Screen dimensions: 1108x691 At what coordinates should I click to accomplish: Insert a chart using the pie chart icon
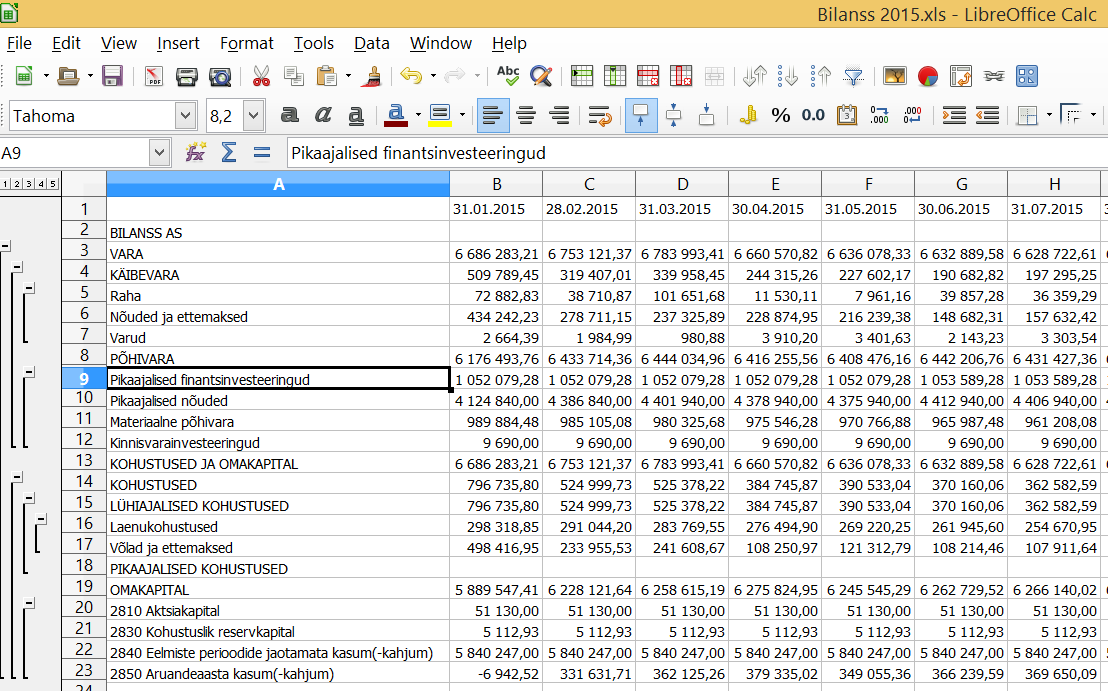coord(927,76)
